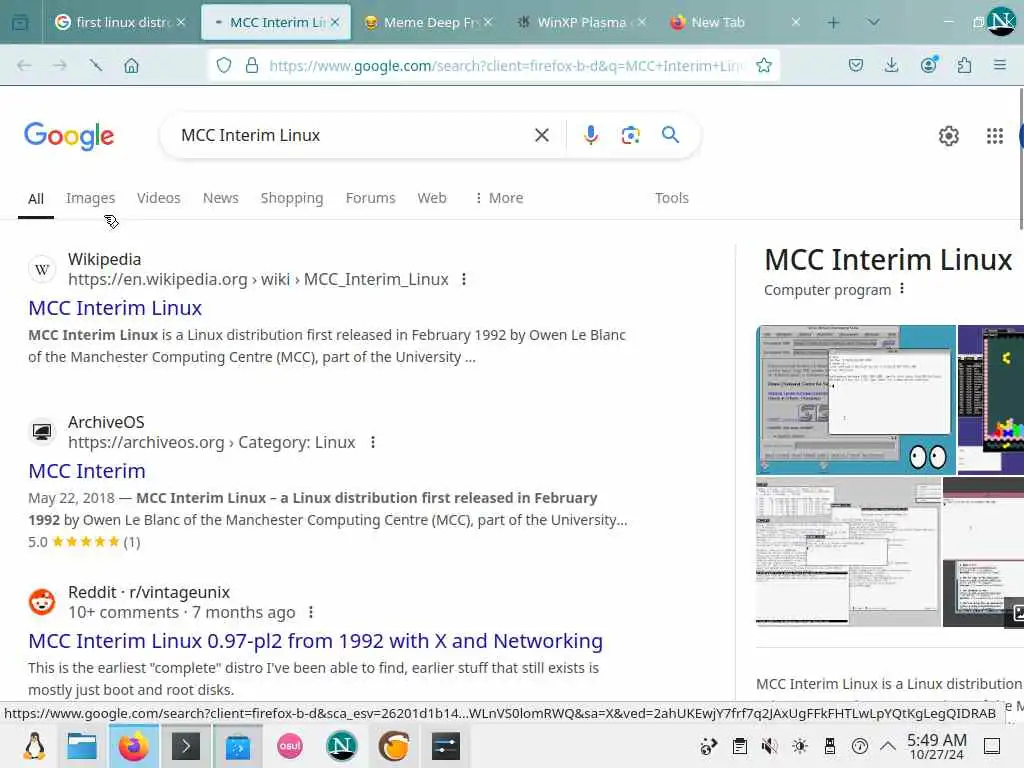The width and height of the screenshot is (1024, 768).
Task: Open Google quick settings gear
Action: [x=948, y=136]
